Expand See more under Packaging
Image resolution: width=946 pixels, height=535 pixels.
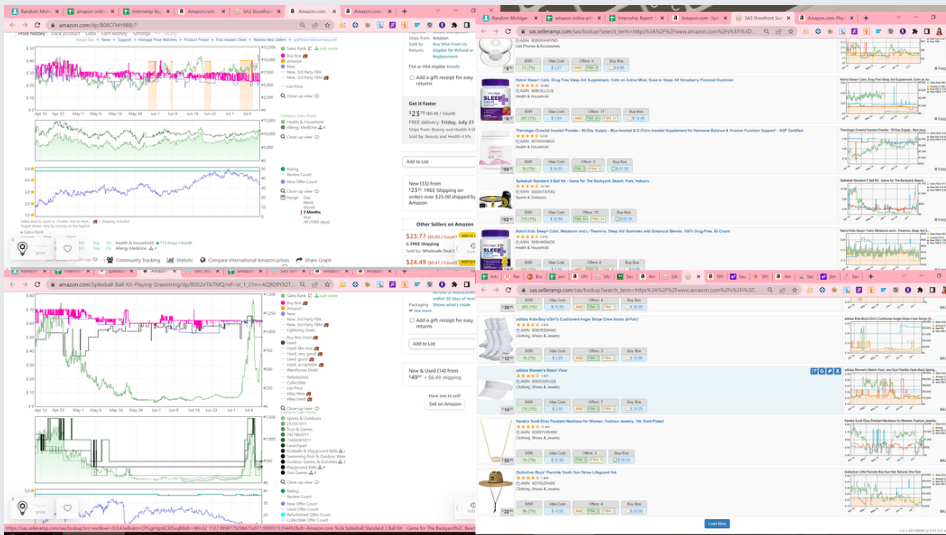[421, 311]
